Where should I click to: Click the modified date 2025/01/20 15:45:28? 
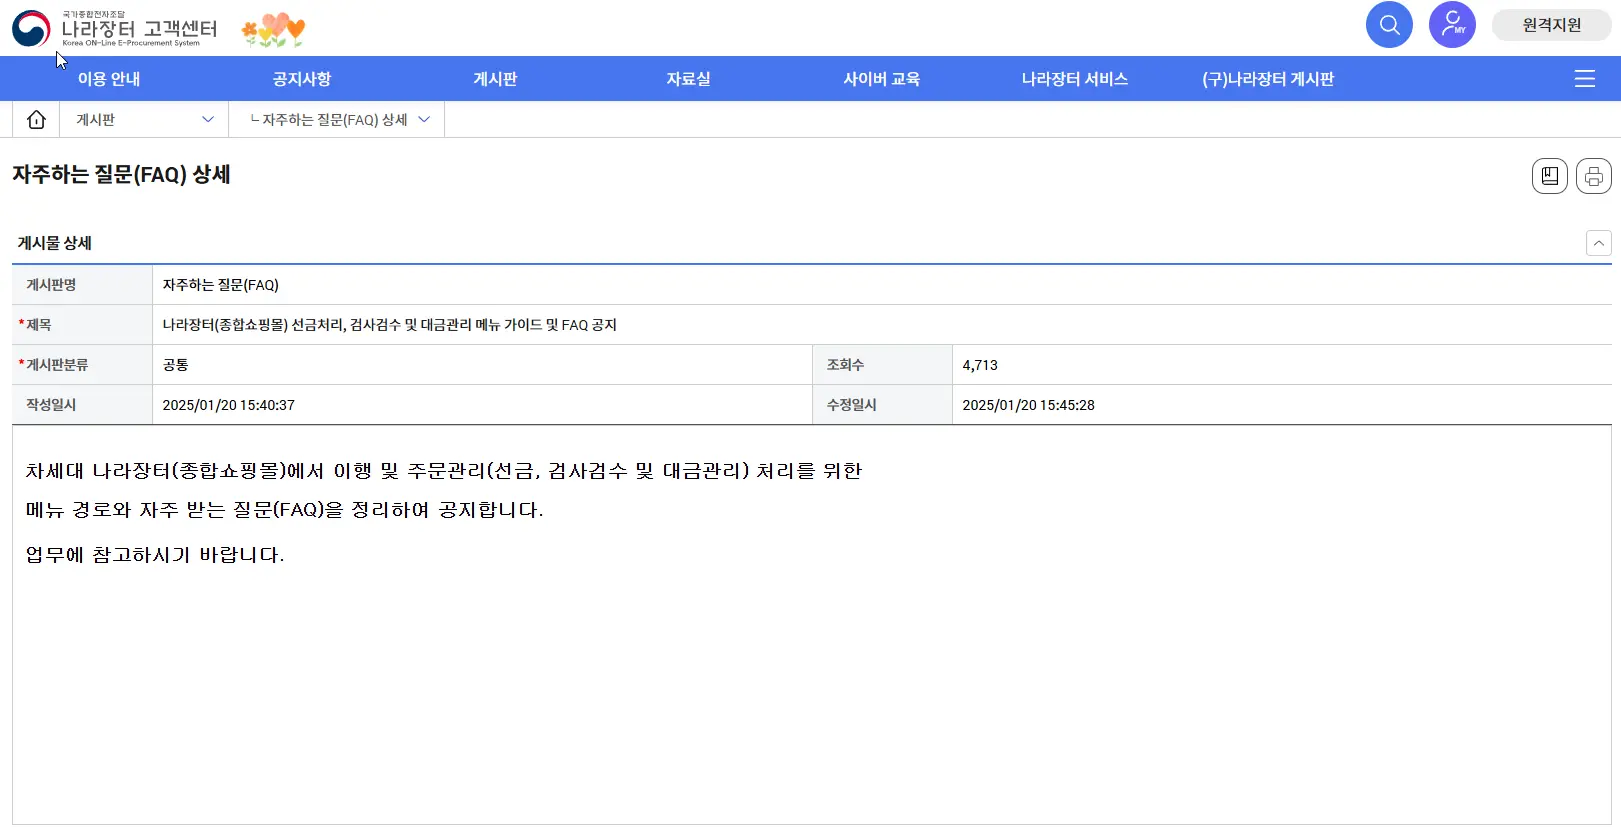[x=1028, y=405]
